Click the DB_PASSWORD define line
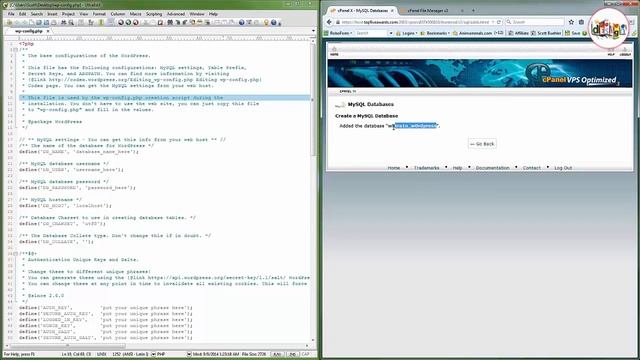The image size is (640, 360). 77,188
